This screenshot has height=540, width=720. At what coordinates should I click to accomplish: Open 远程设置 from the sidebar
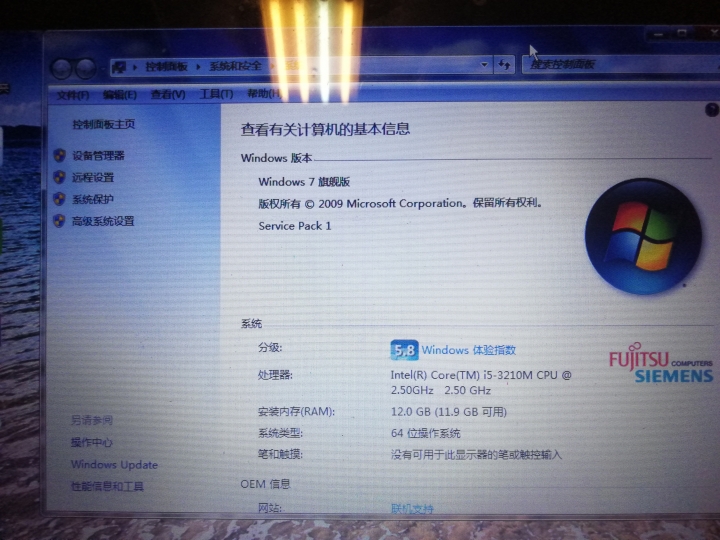(93, 177)
